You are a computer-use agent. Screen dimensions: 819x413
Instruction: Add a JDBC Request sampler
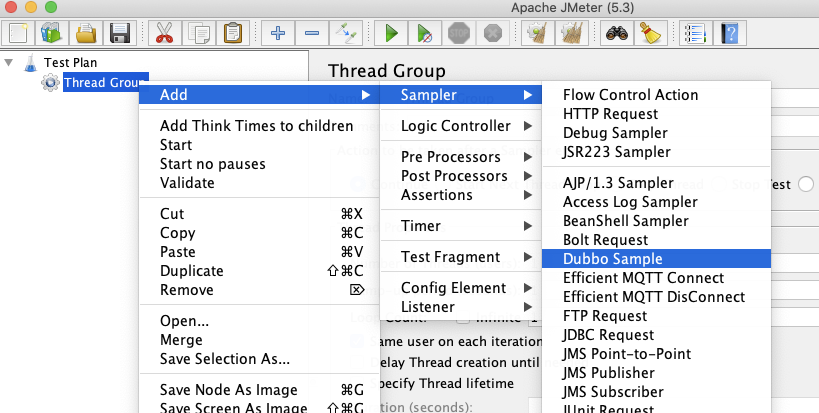tap(656, 335)
